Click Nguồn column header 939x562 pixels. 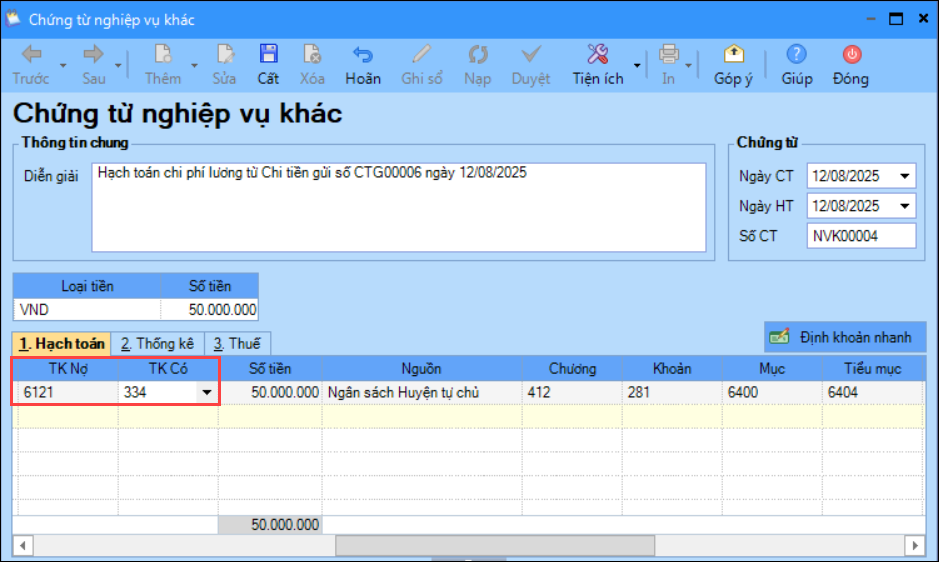(x=422, y=368)
